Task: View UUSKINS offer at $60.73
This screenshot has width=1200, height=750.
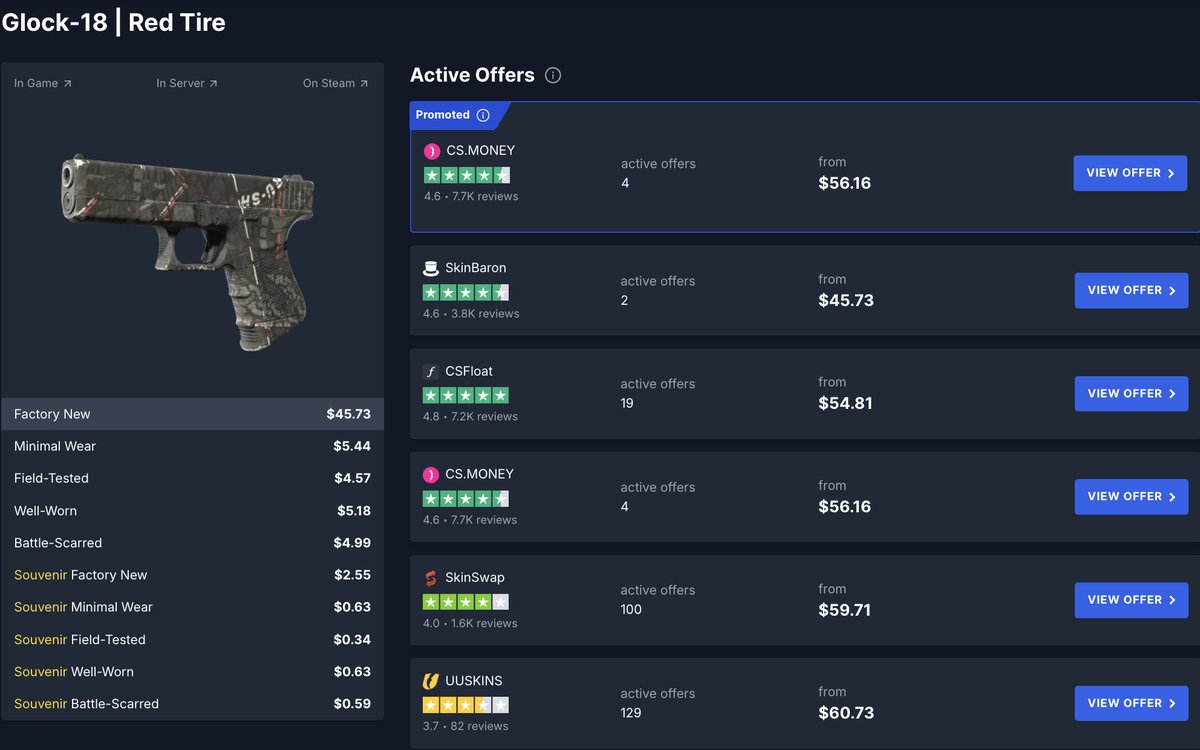Action: [x=1131, y=703]
